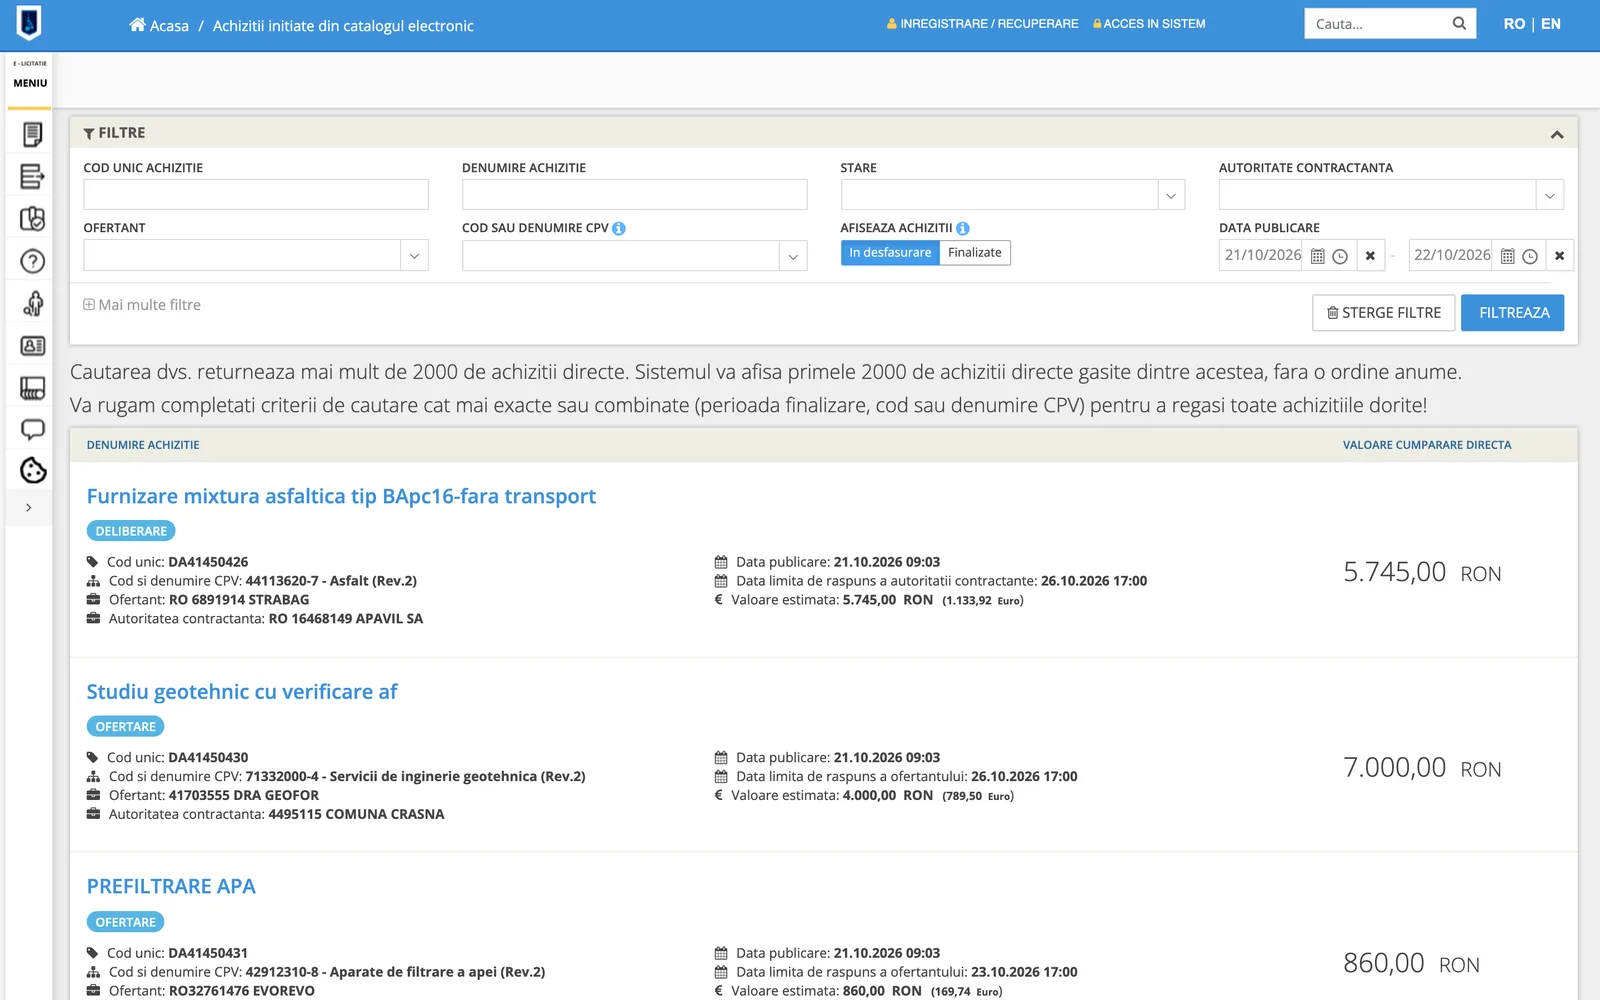Expand 'Mai multe filtre'

[142, 305]
